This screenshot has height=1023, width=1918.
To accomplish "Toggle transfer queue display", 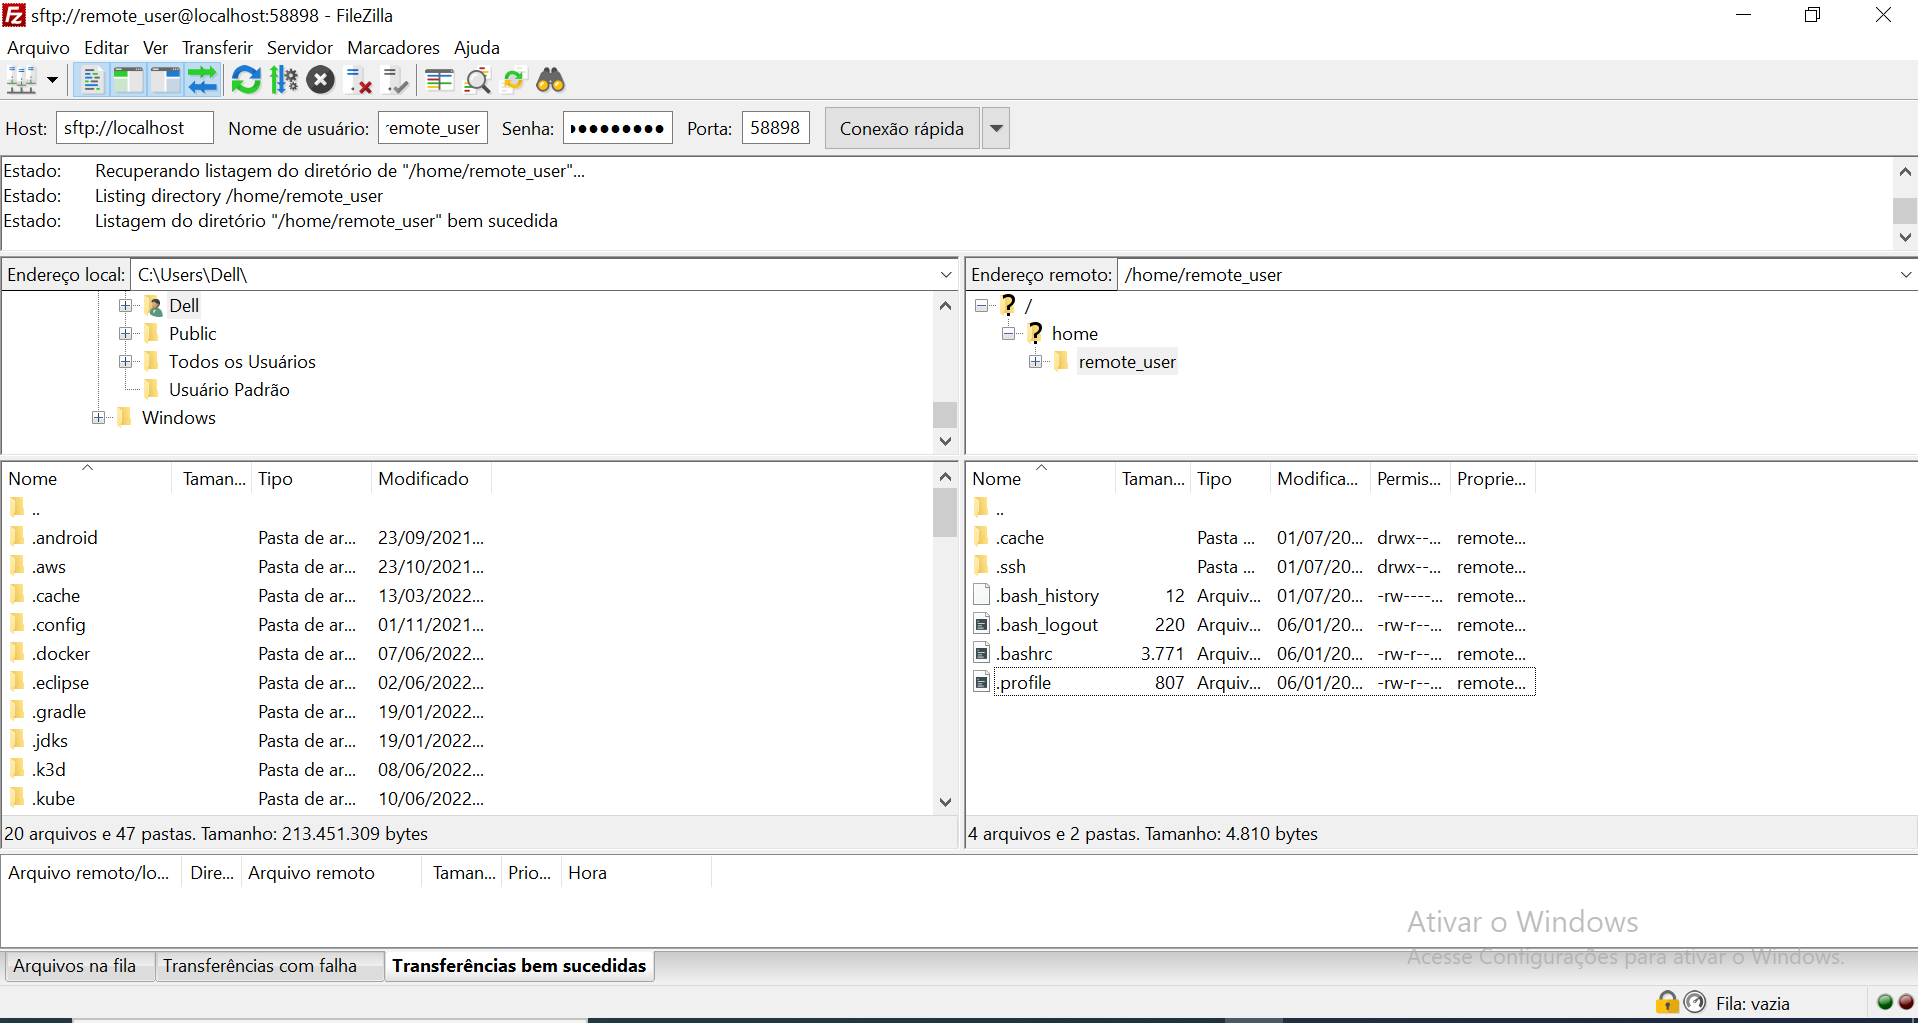I will pos(202,80).
